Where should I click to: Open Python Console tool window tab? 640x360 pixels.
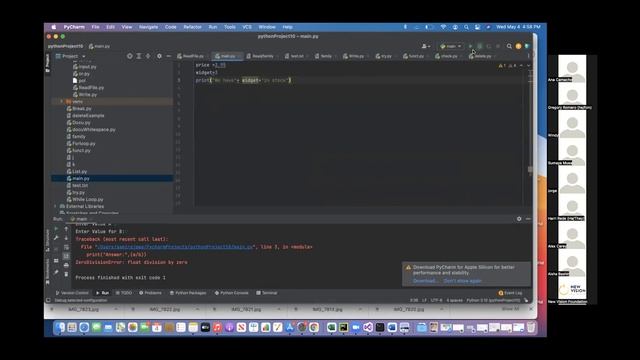(x=231, y=293)
